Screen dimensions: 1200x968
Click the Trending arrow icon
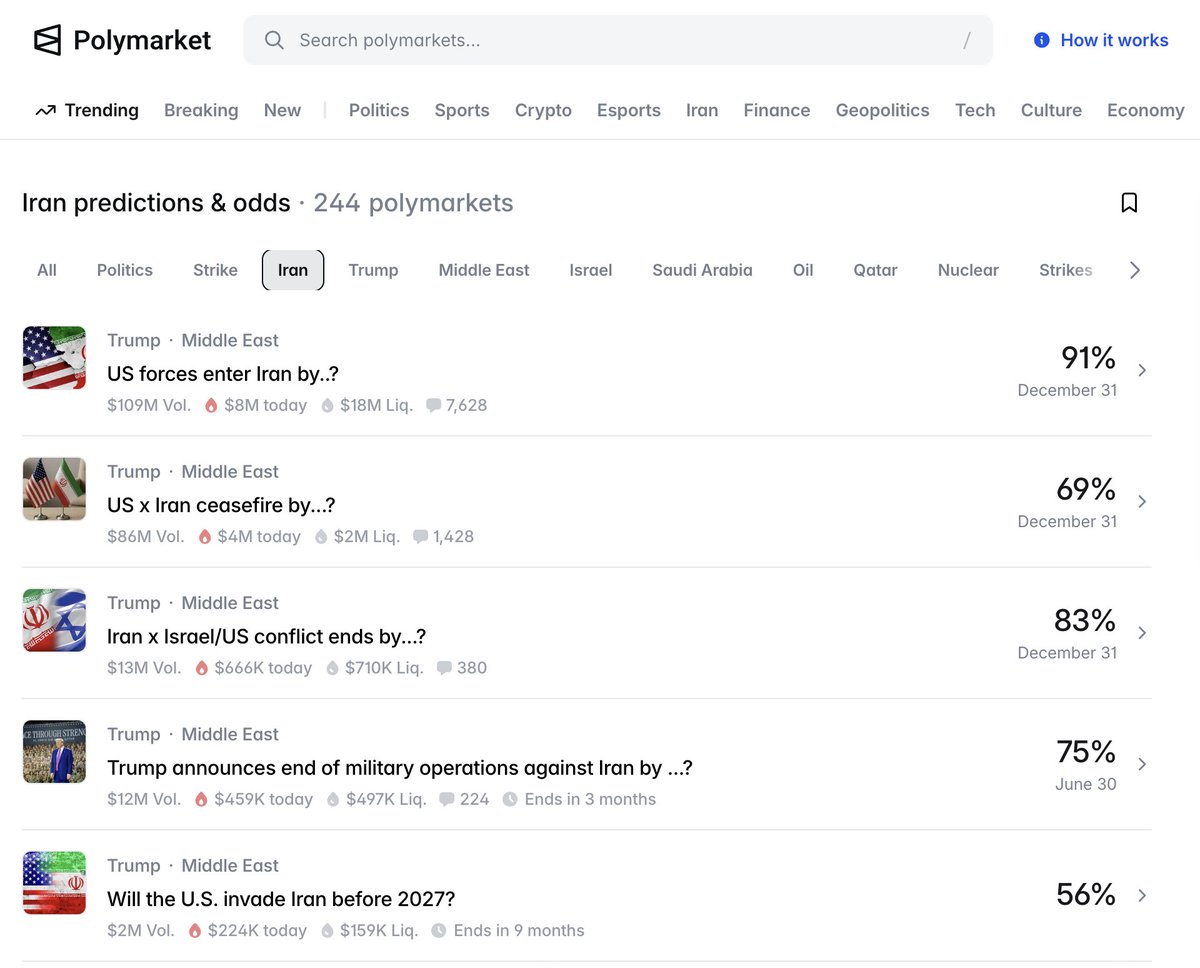click(45, 111)
